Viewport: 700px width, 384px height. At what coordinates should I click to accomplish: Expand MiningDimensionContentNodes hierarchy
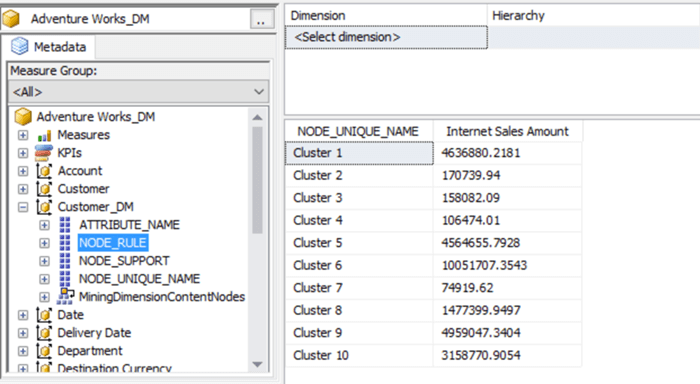coord(44,297)
